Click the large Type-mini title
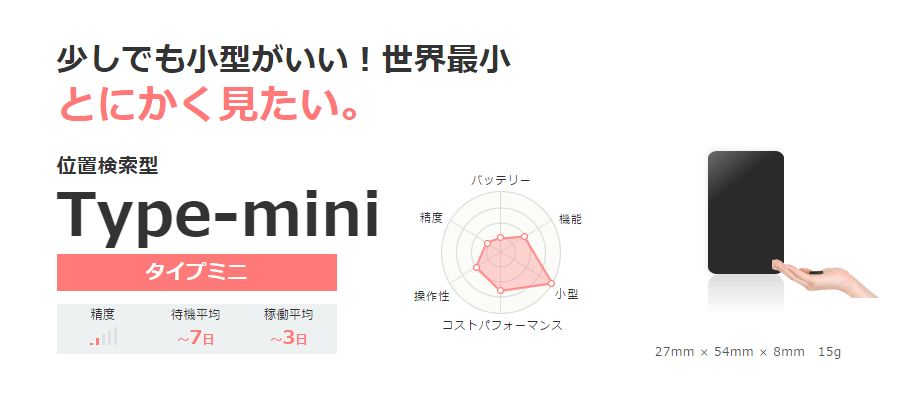Screen dimensions: 924x401 click(x=217, y=217)
